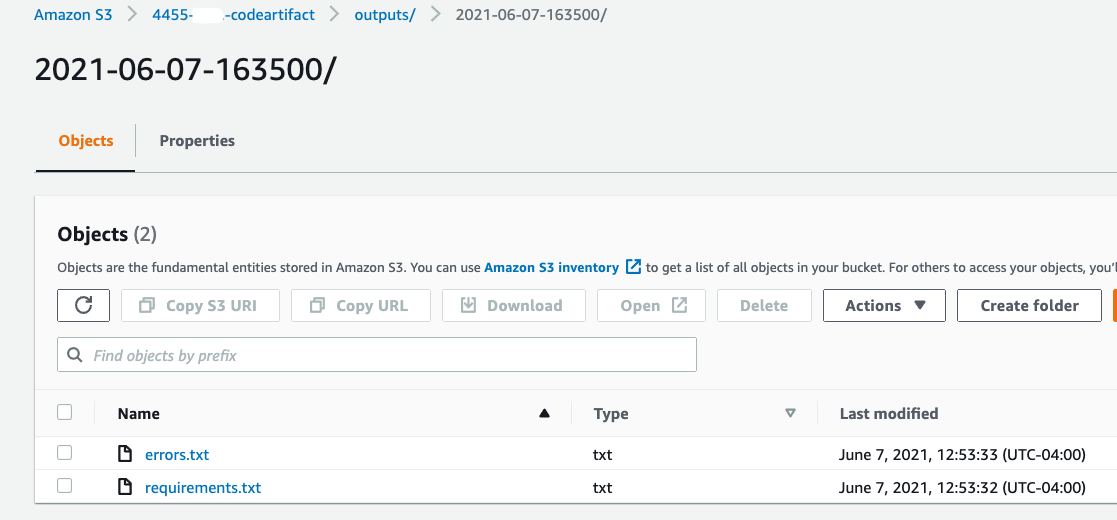Click the file icon next to errors.txt

pos(125,454)
